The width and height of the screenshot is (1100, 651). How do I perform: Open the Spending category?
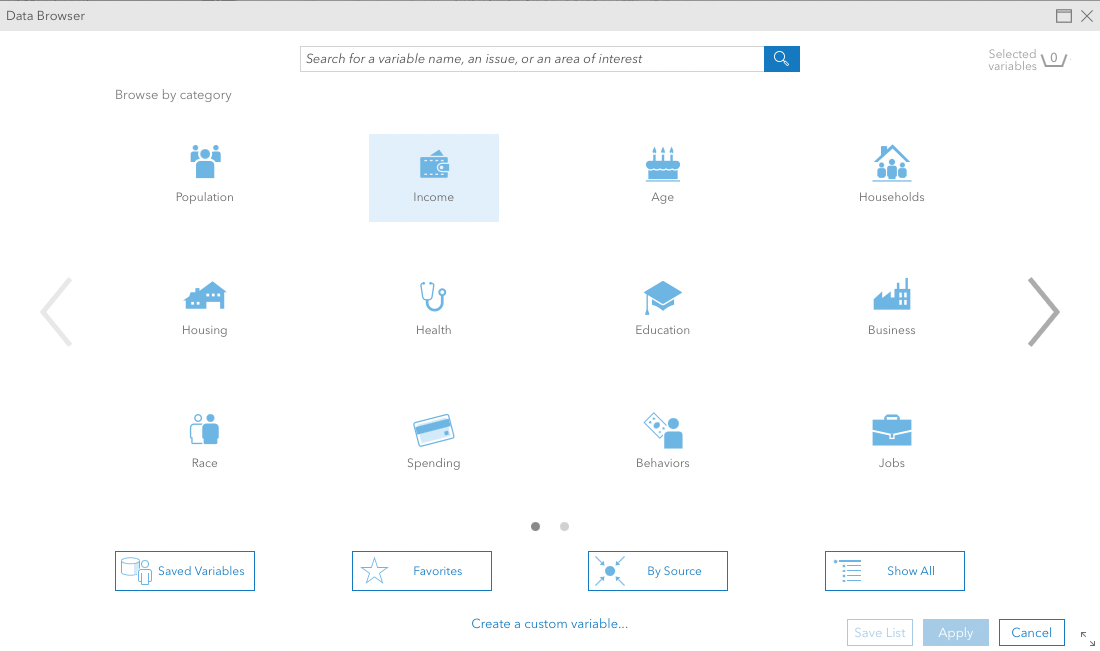434,443
